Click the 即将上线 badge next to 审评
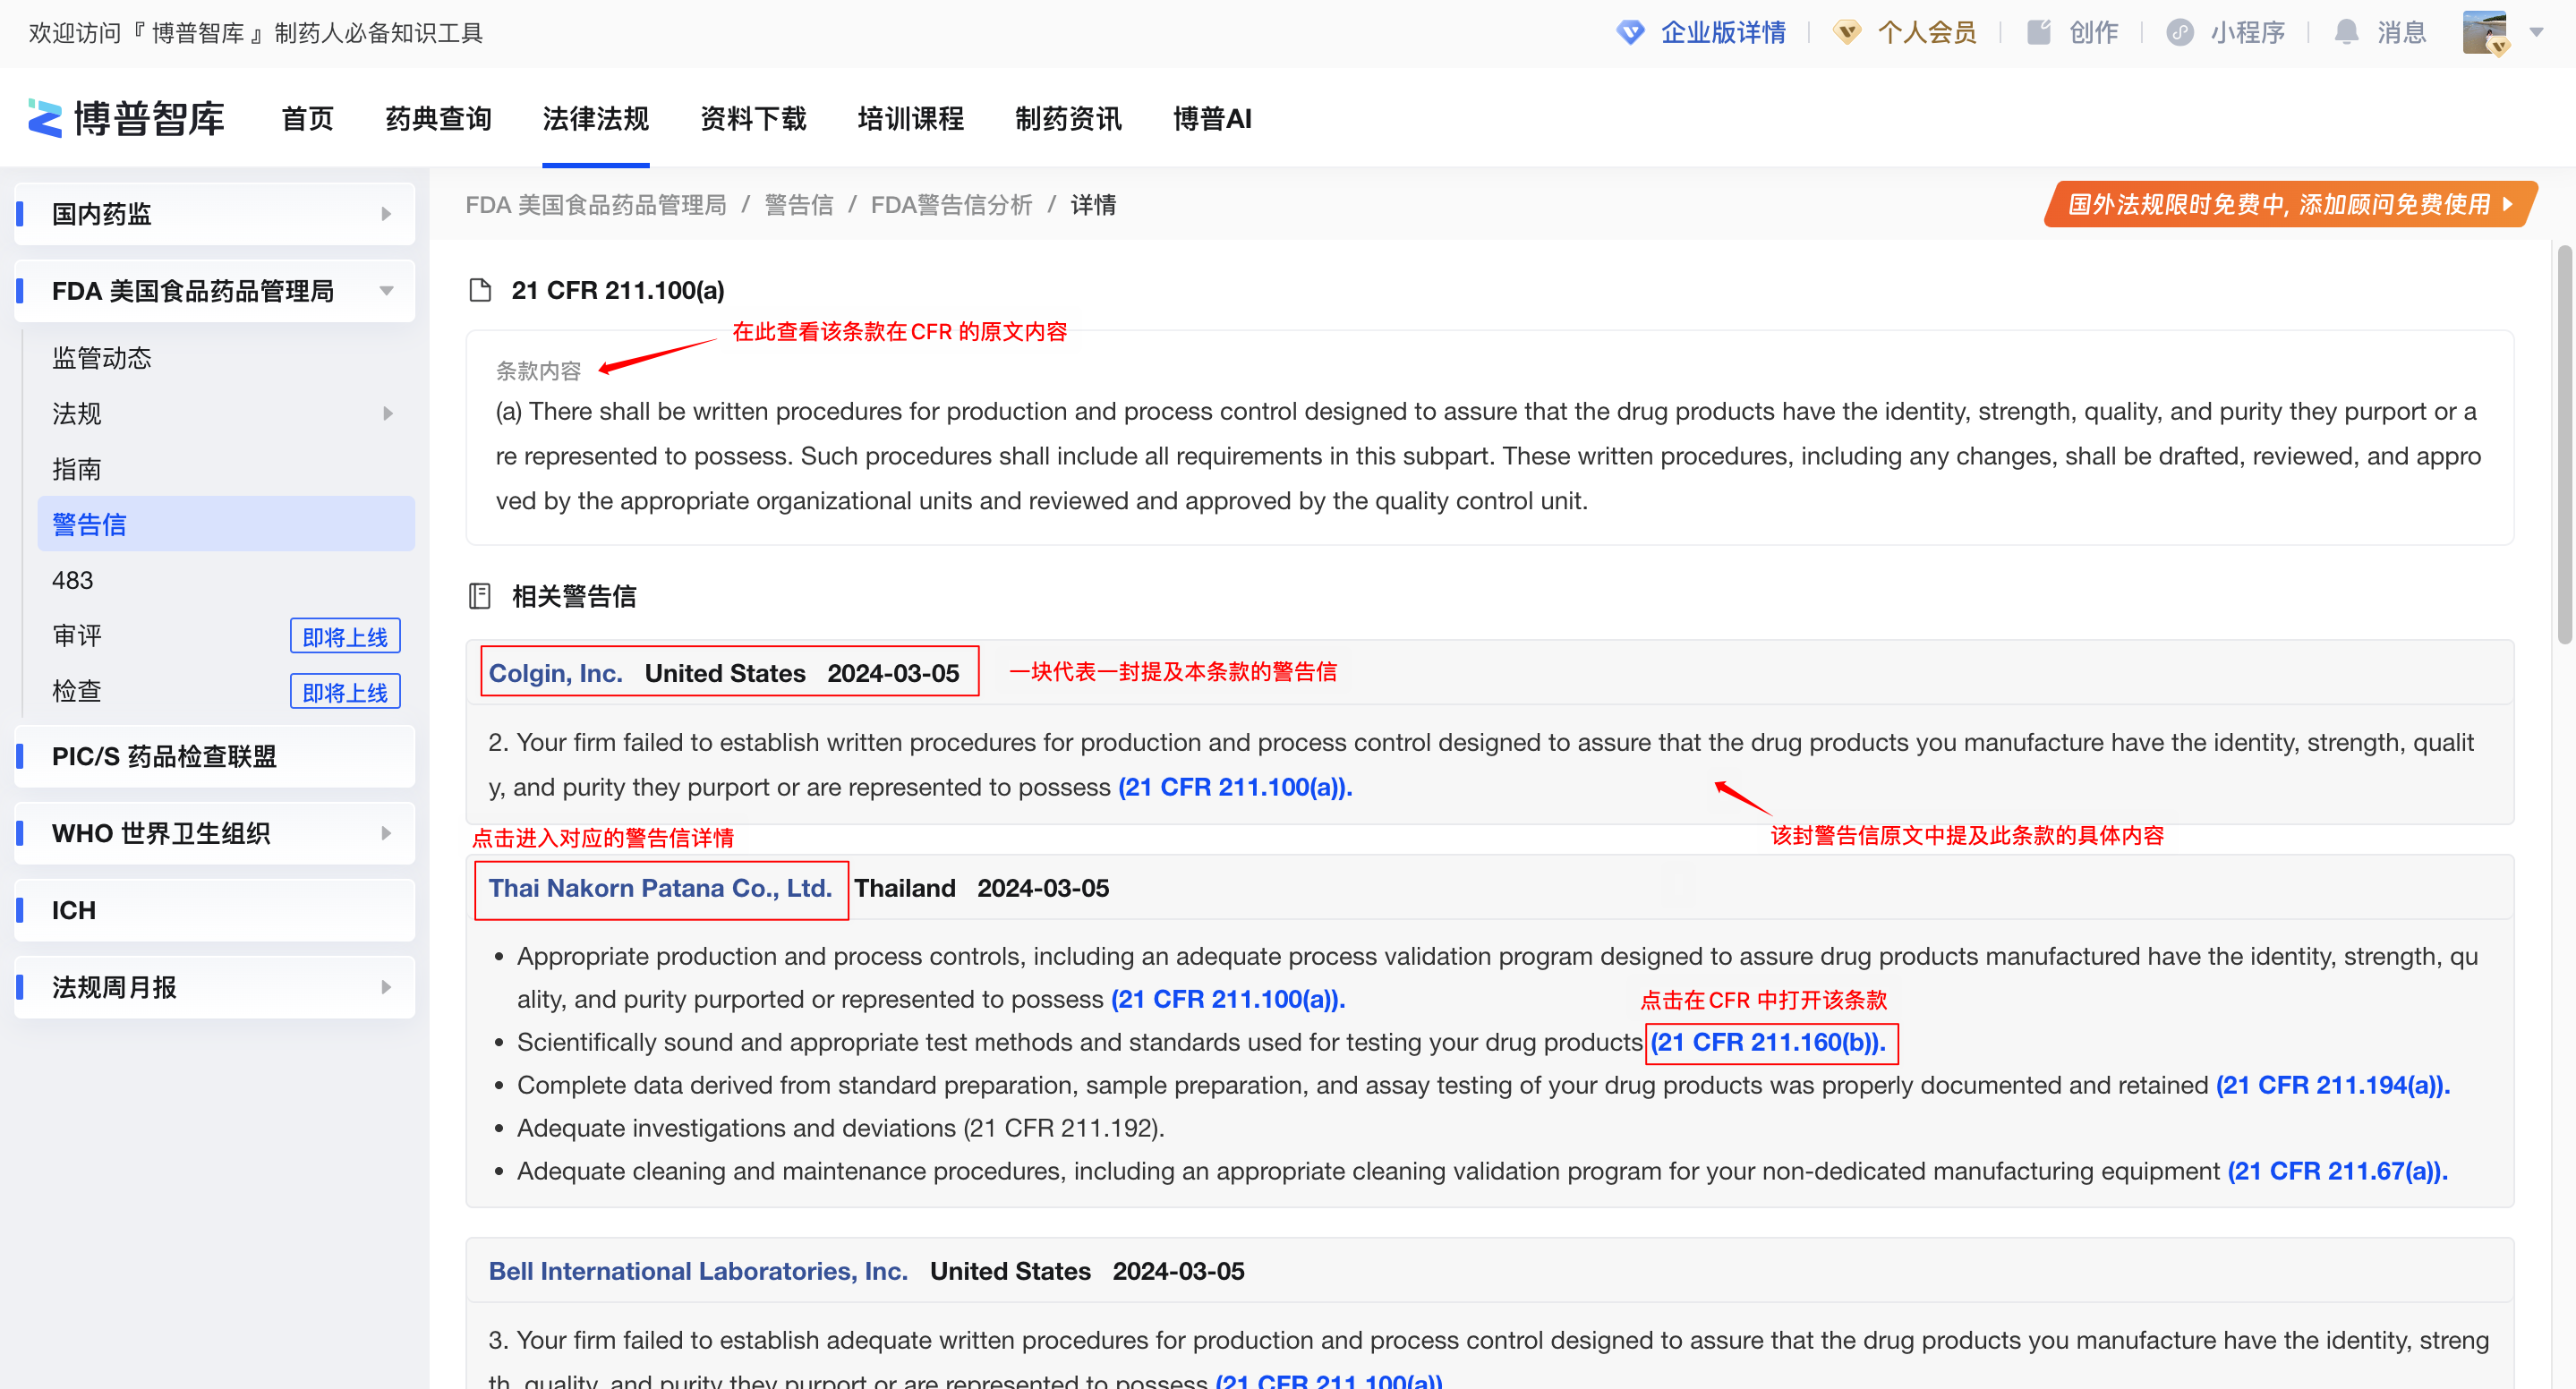Viewport: 2576px width, 1389px height. pyautogui.click(x=345, y=636)
